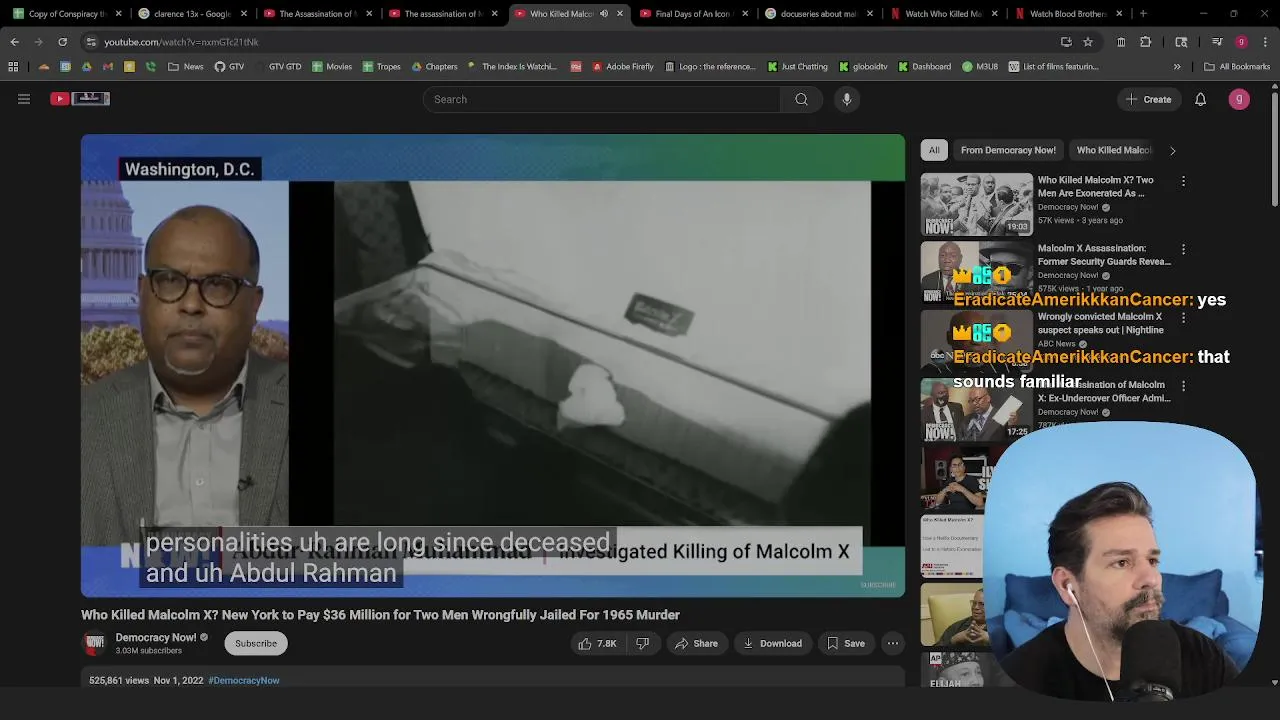This screenshot has width=1280, height=720.
Task: Open the Chrome three-dot menu
Action: pos(1264,42)
